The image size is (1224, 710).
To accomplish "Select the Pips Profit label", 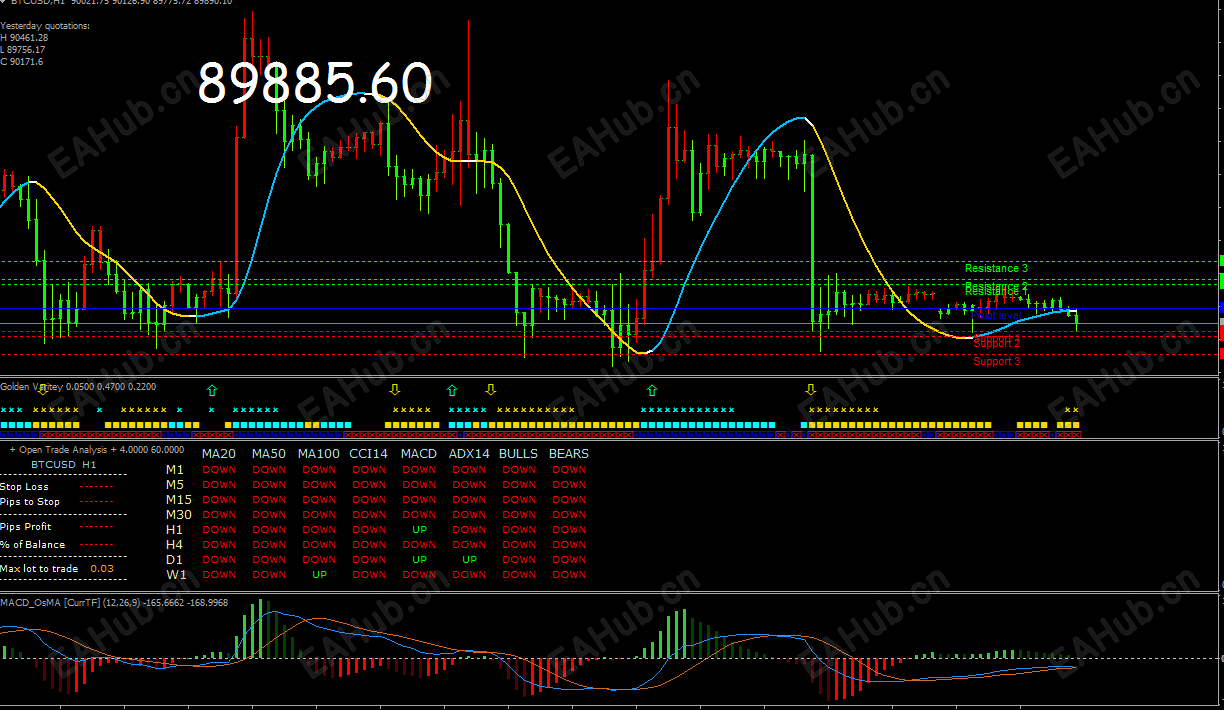I will pyautogui.click(x=26, y=526).
